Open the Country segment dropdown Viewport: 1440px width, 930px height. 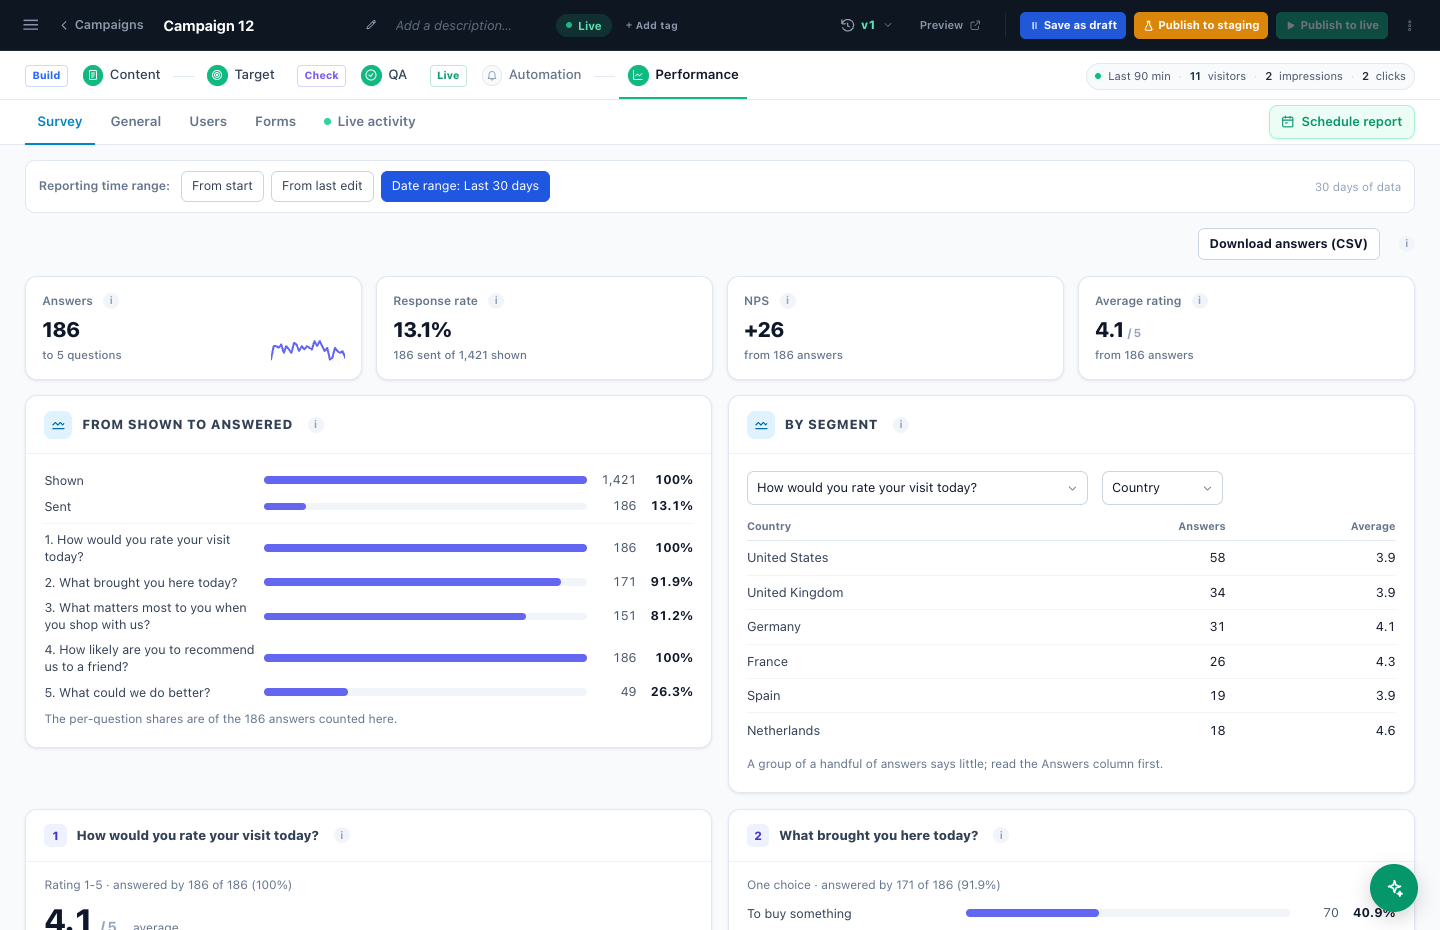click(1161, 488)
